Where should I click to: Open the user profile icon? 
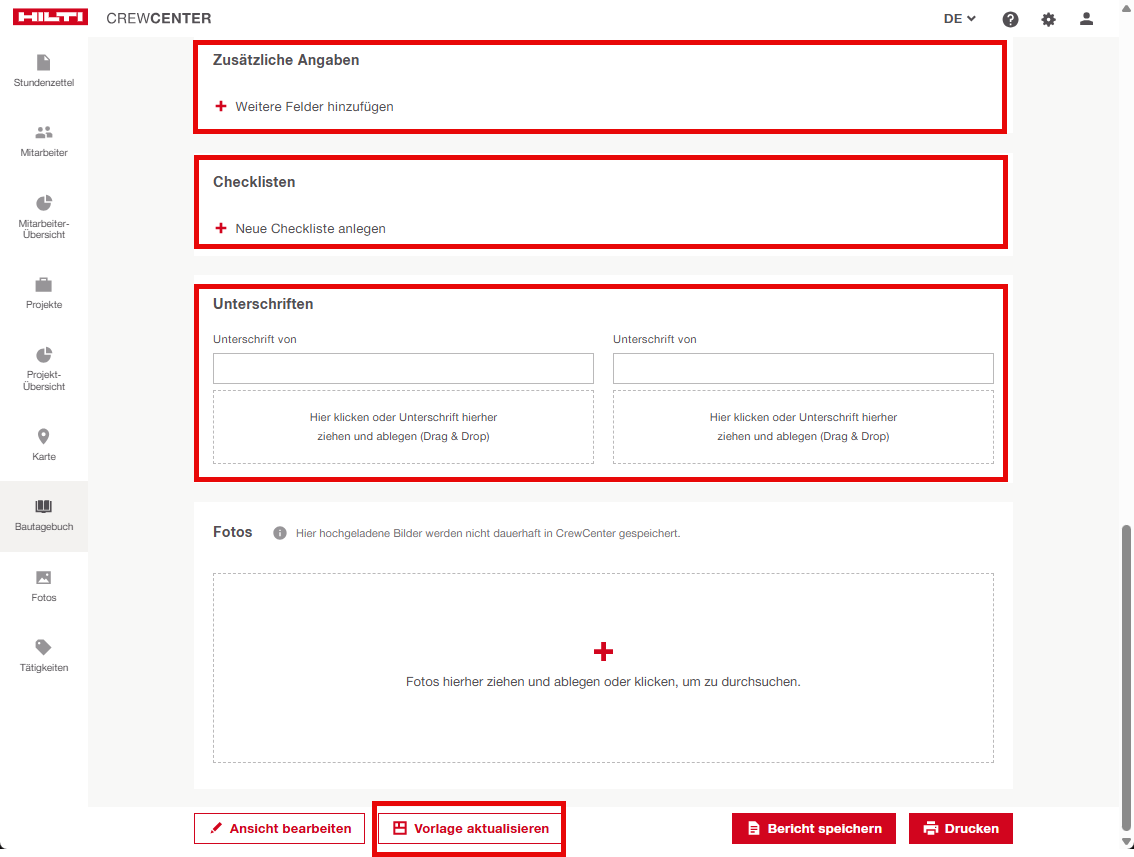click(1086, 19)
